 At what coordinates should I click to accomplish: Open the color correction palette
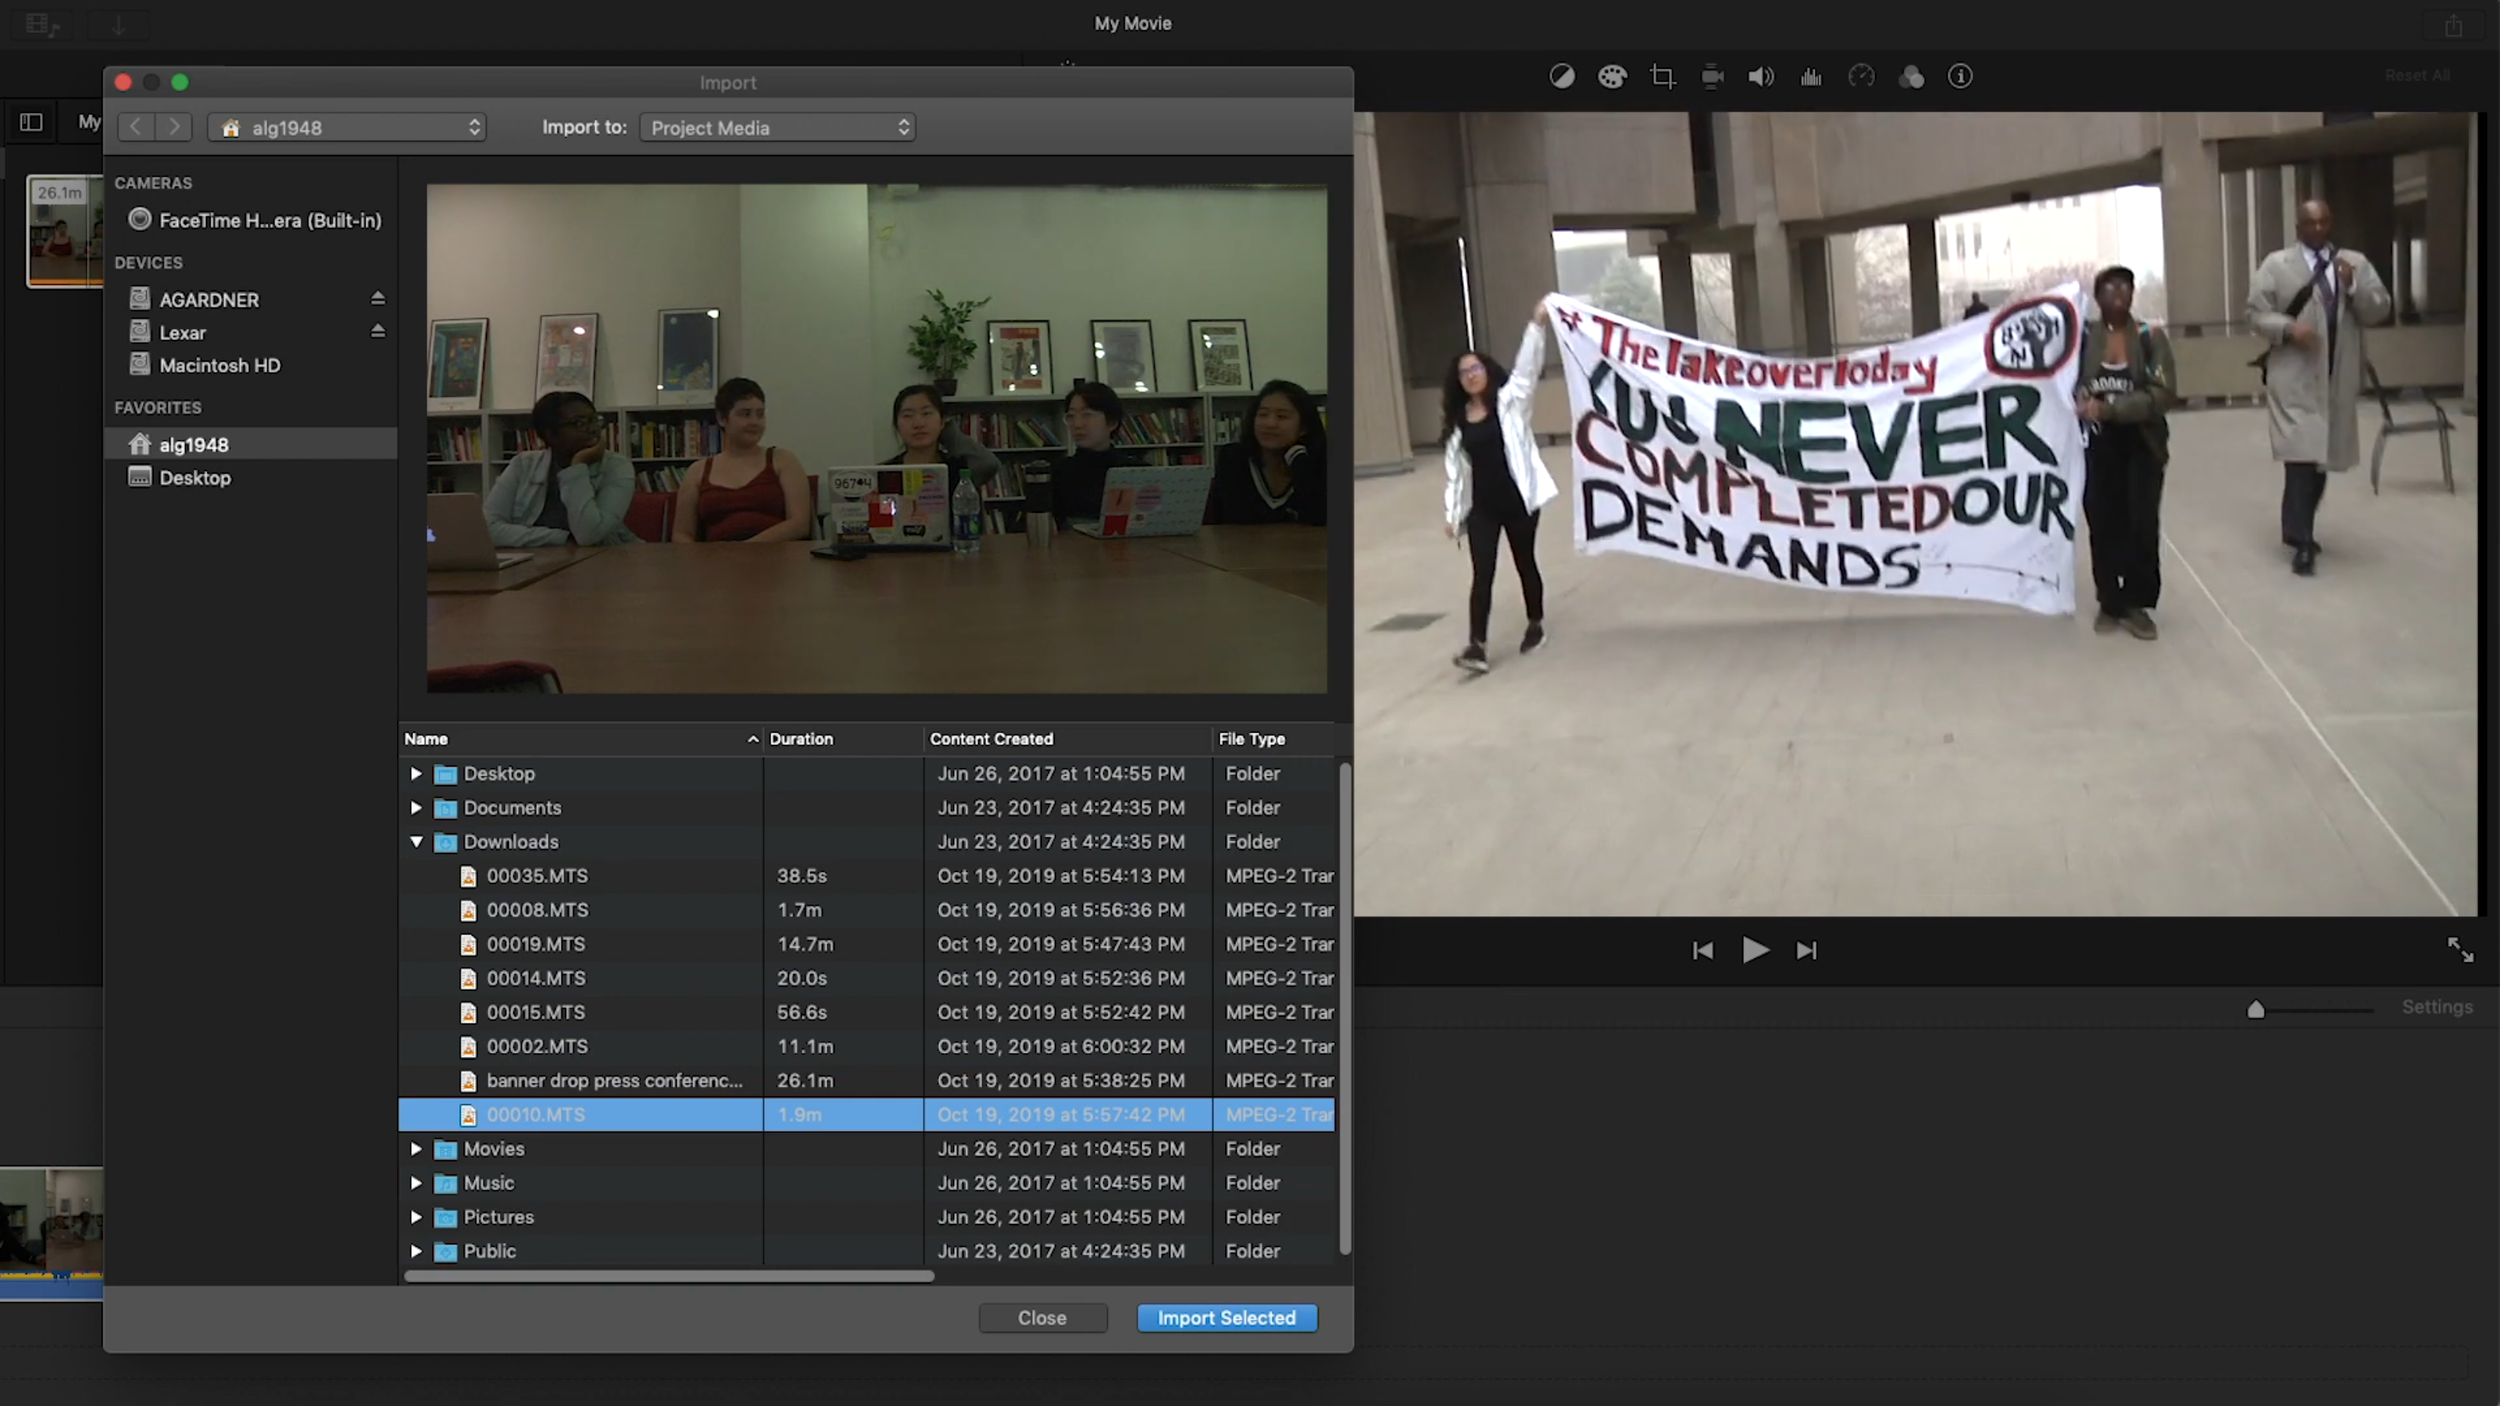1612,76
